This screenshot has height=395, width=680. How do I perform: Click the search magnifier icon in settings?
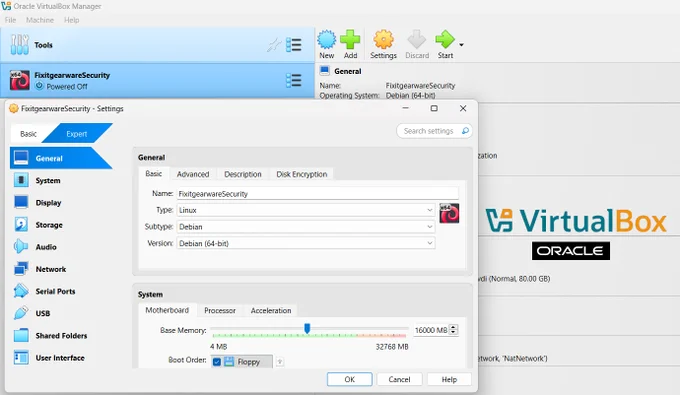point(465,131)
